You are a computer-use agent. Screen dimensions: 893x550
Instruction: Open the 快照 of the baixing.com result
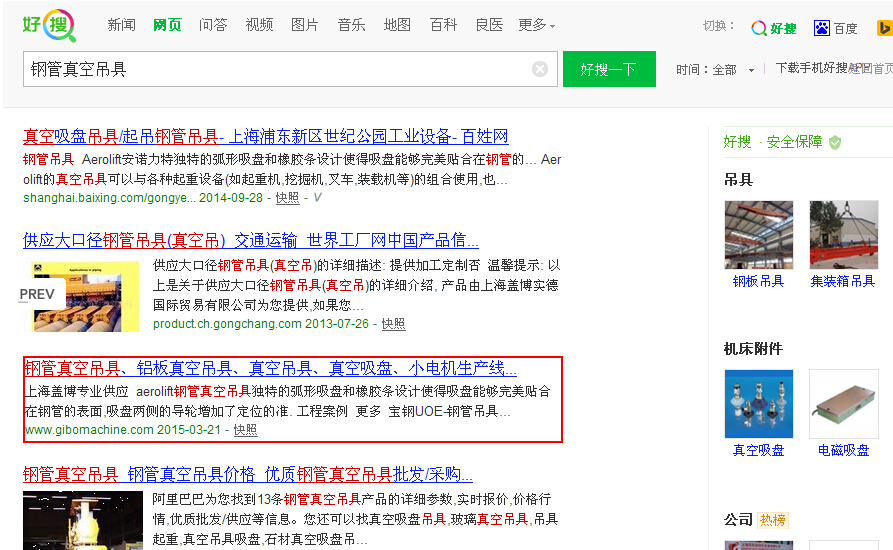click(287, 198)
